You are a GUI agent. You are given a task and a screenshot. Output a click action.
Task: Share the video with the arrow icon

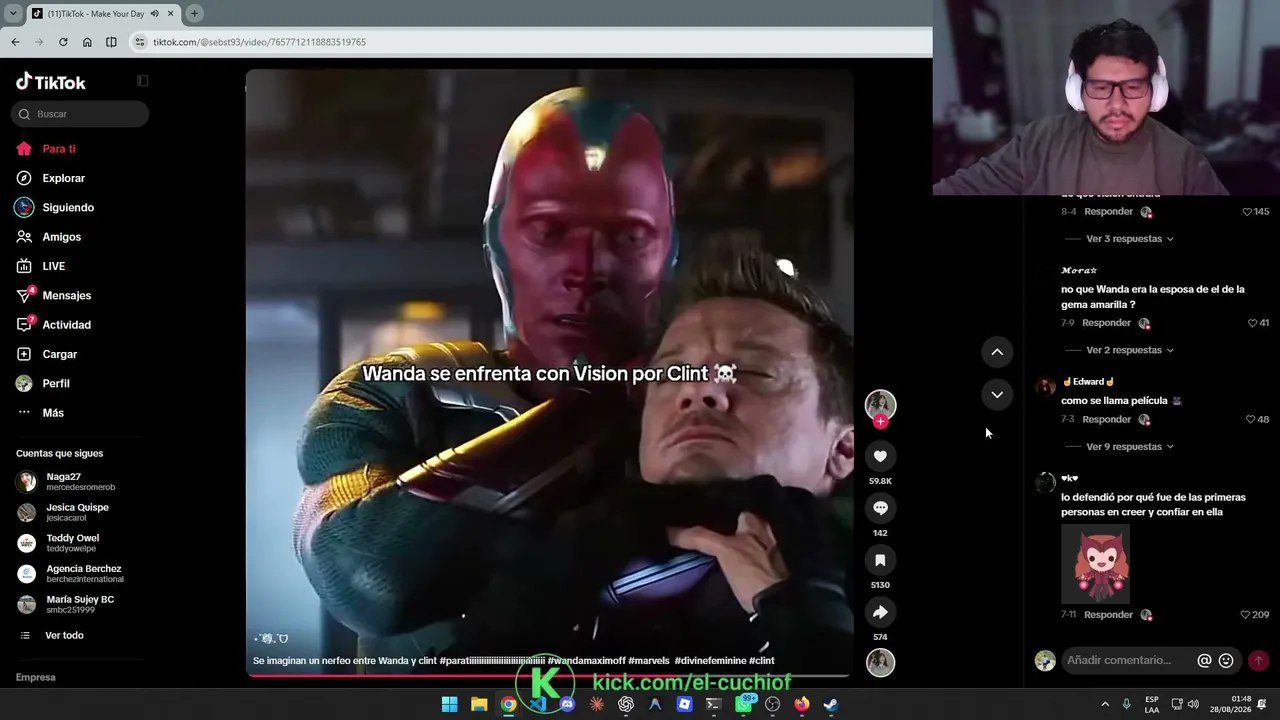click(880, 612)
